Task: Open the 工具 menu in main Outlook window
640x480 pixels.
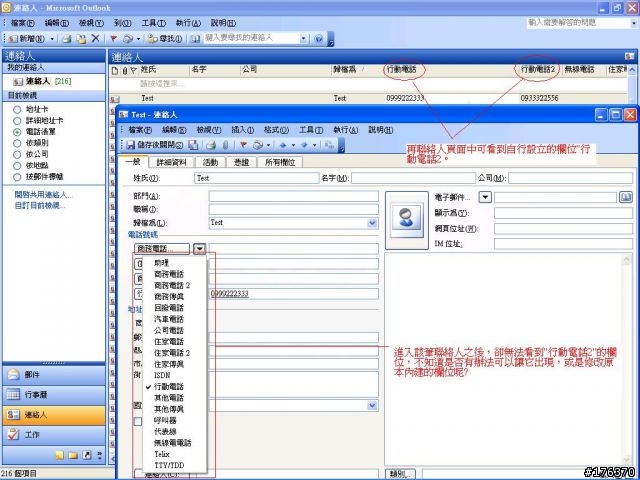Action: [x=153, y=23]
